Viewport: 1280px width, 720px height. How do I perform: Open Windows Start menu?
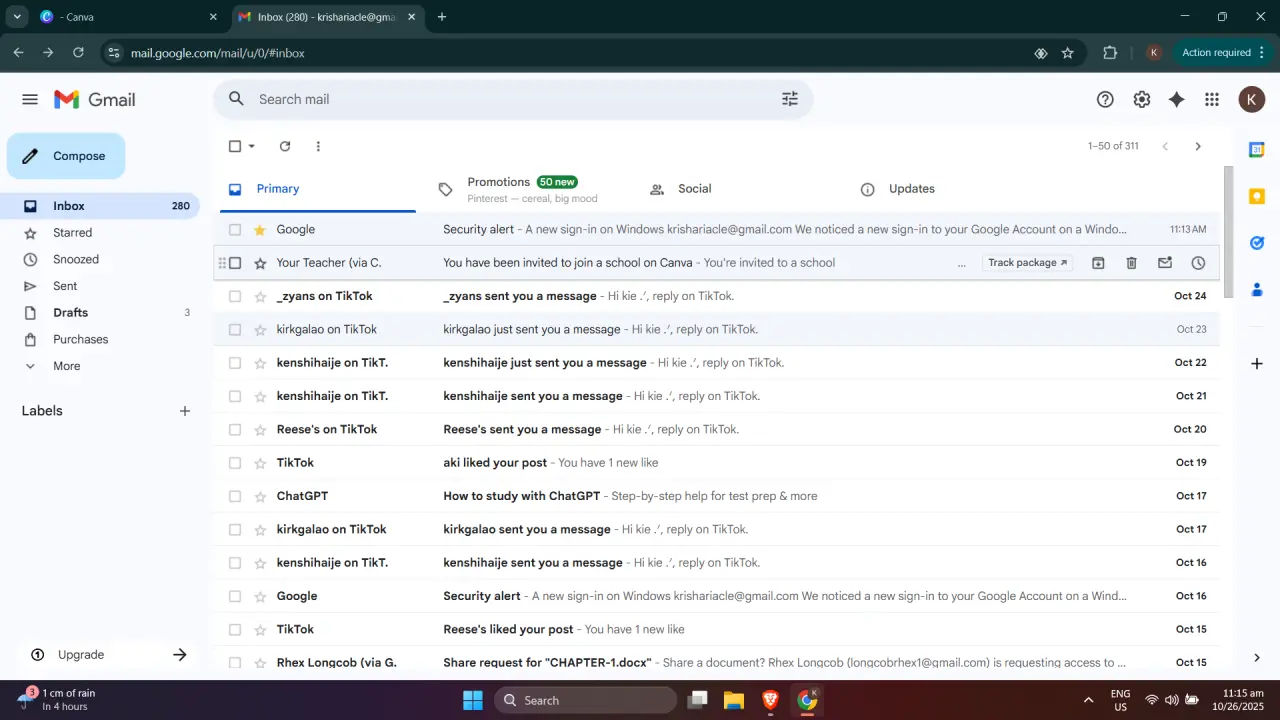(473, 700)
